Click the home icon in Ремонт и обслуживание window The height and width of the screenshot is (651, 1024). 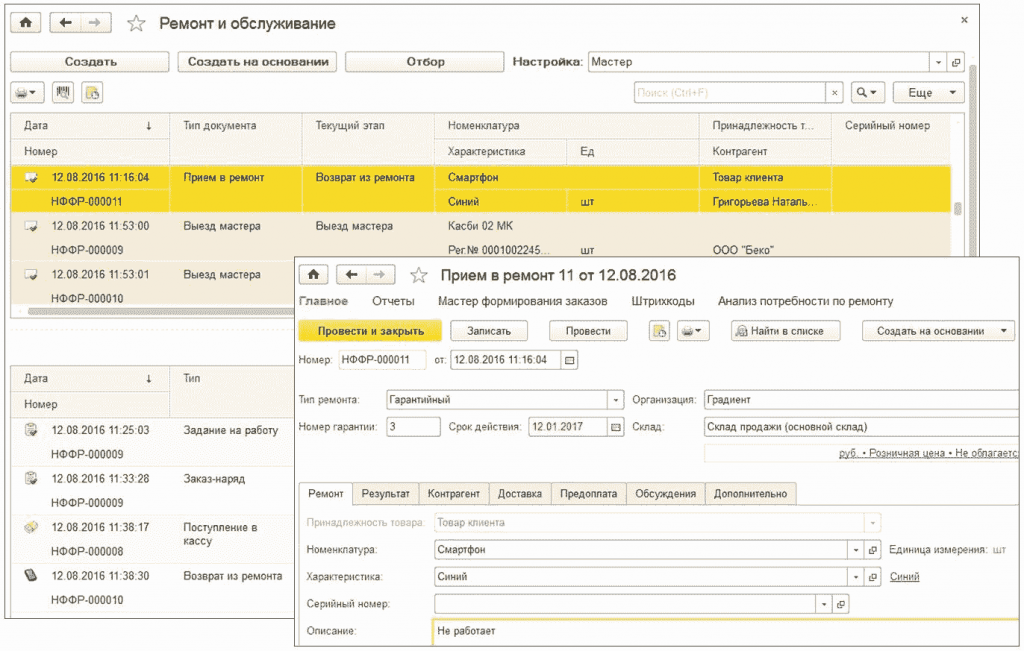pyautogui.click(x=25, y=23)
